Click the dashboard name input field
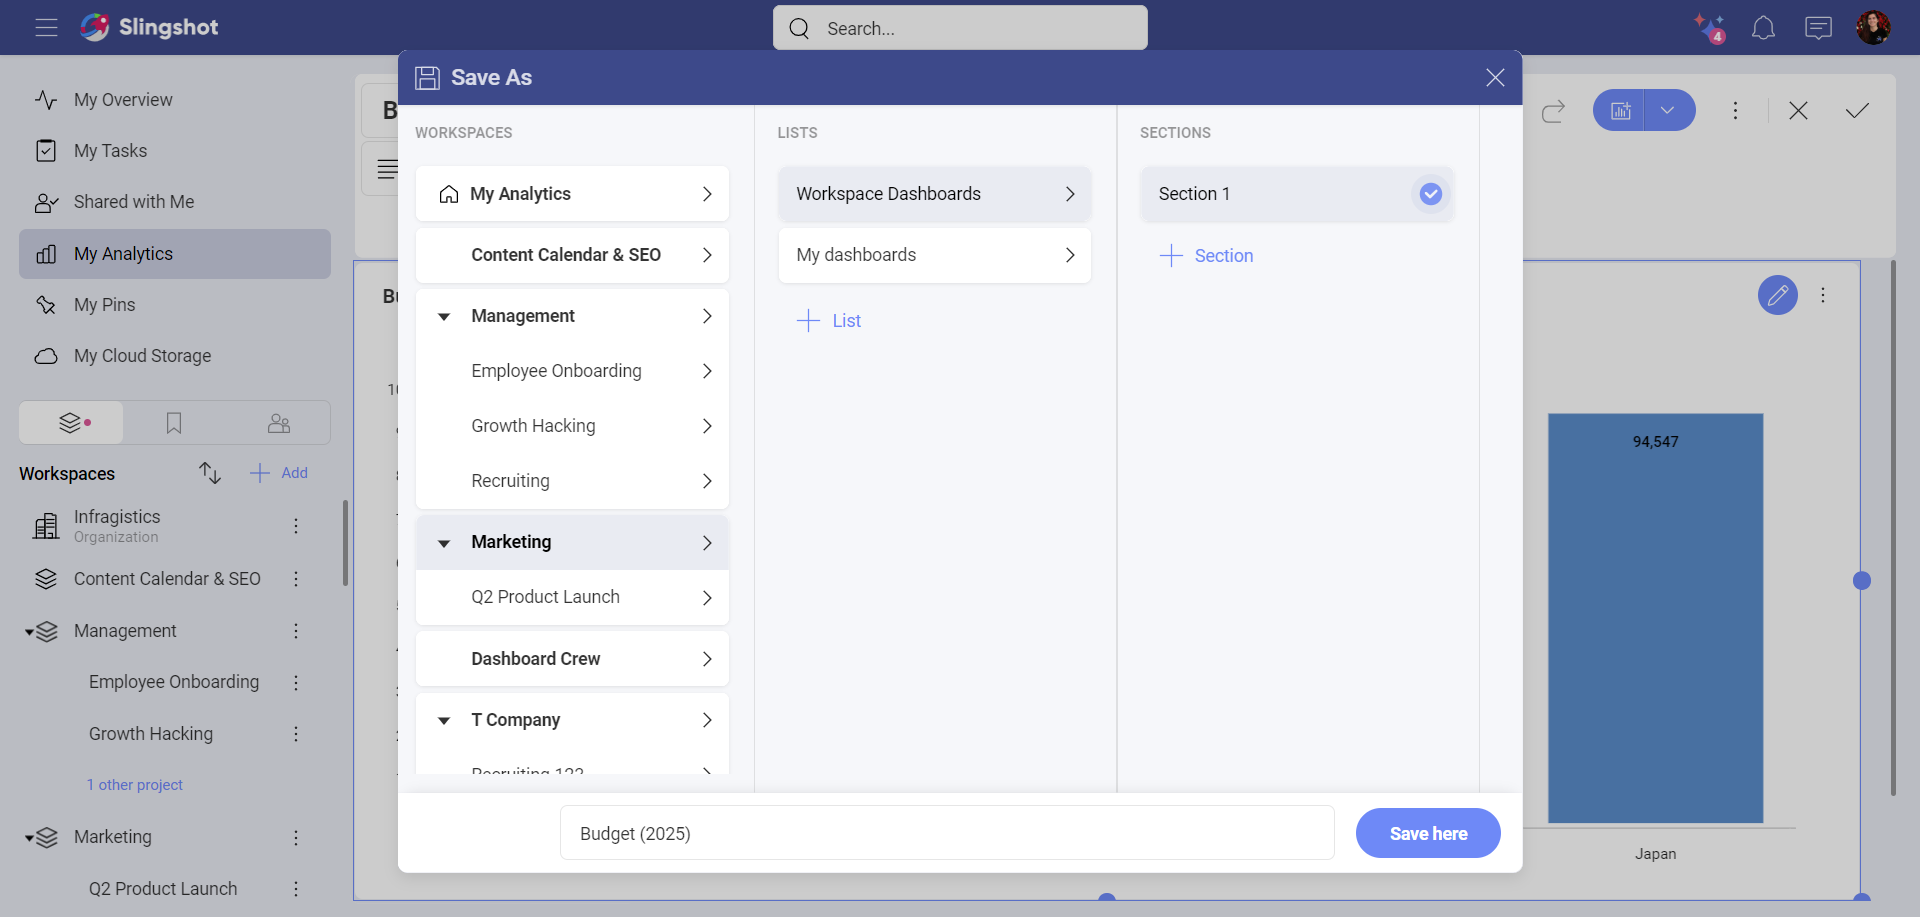Image resolution: width=1920 pixels, height=917 pixels. (x=947, y=833)
